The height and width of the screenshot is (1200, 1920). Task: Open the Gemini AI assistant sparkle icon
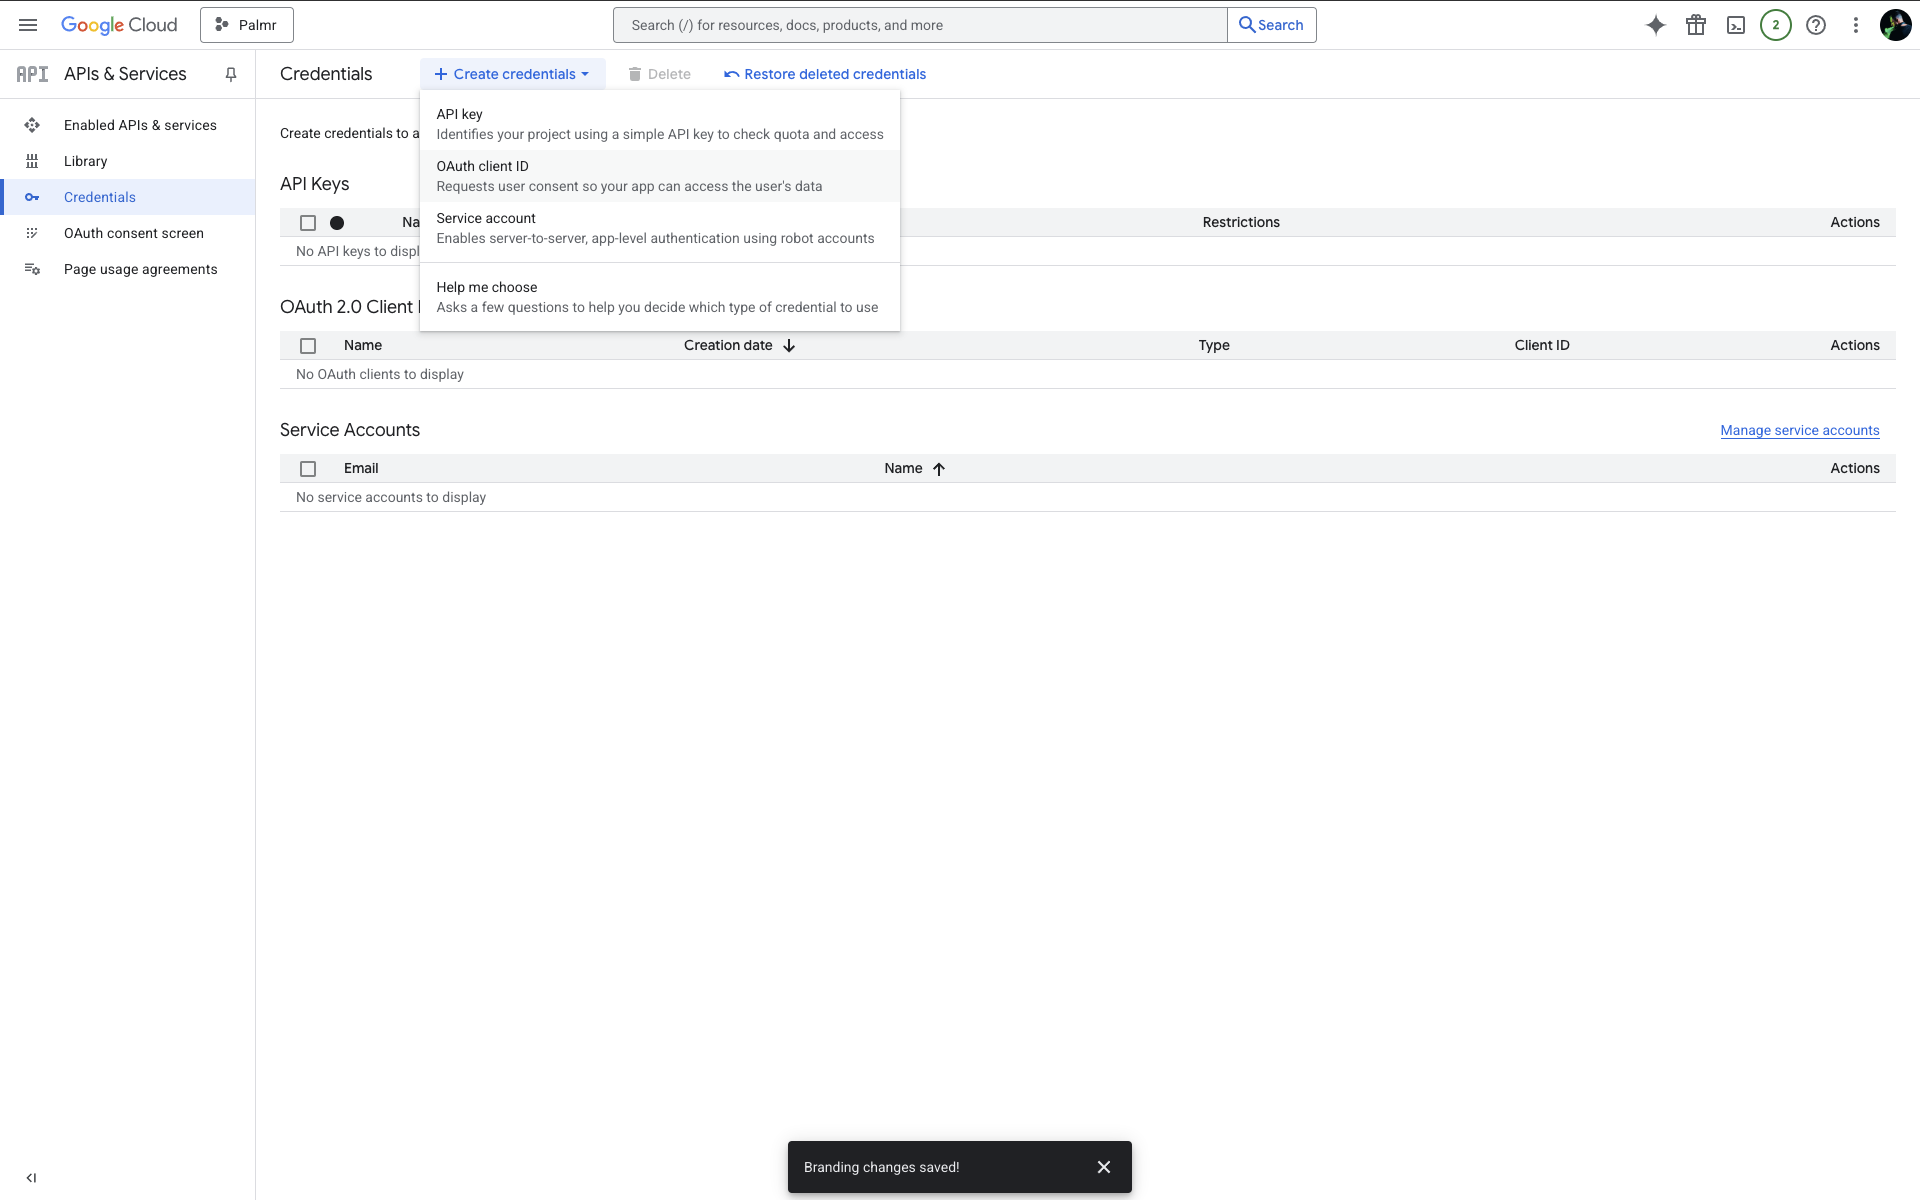tap(1656, 25)
